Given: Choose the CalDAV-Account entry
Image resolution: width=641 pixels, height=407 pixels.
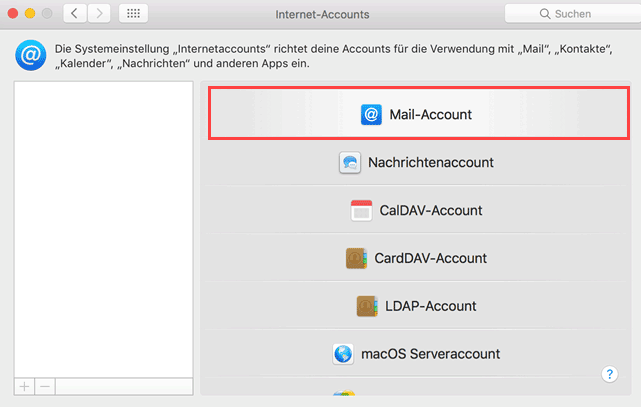Looking at the screenshot, I should tap(416, 210).
